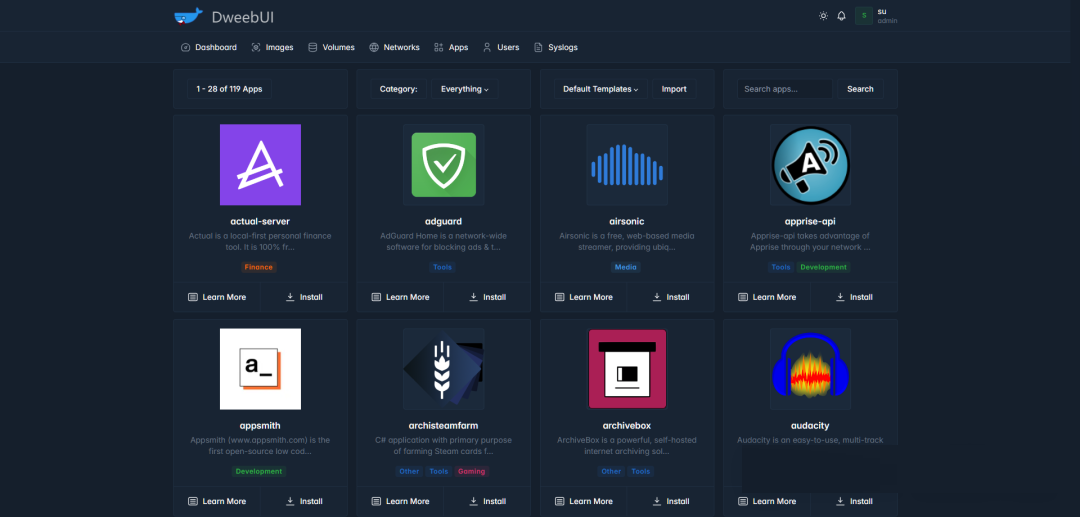The width and height of the screenshot is (1080, 517).
Task: Click Learn More for archisteamfarm
Action: [400, 501]
